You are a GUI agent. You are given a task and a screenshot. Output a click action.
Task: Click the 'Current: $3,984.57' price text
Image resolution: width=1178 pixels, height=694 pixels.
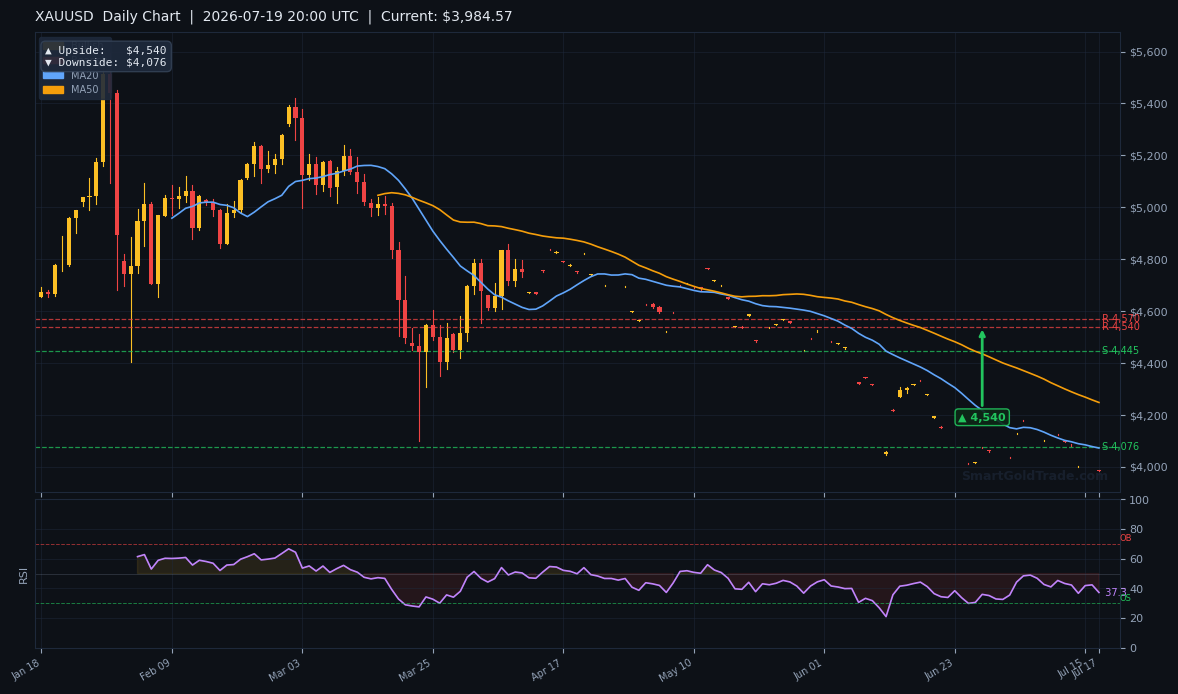[x=447, y=17]
